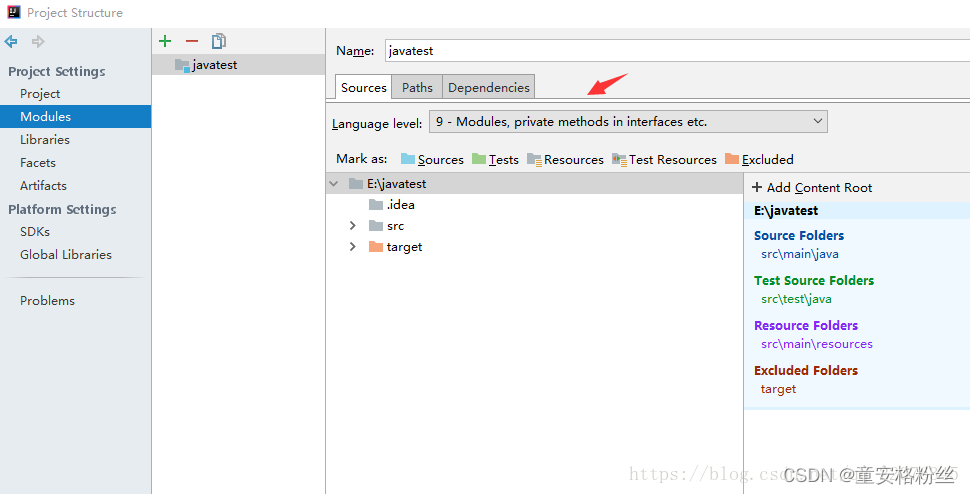Image resolution: width=970 pixels, height=494 pixels.
Task: Click the src\main\resources folder entry
Action: tap(817, 344)
